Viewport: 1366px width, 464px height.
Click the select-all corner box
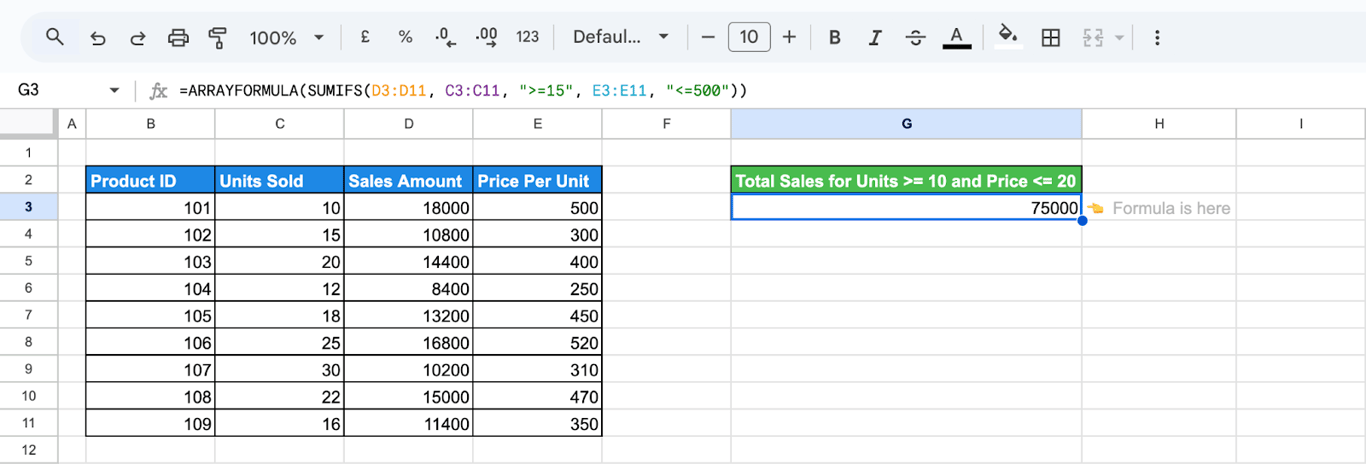[28, 123]
